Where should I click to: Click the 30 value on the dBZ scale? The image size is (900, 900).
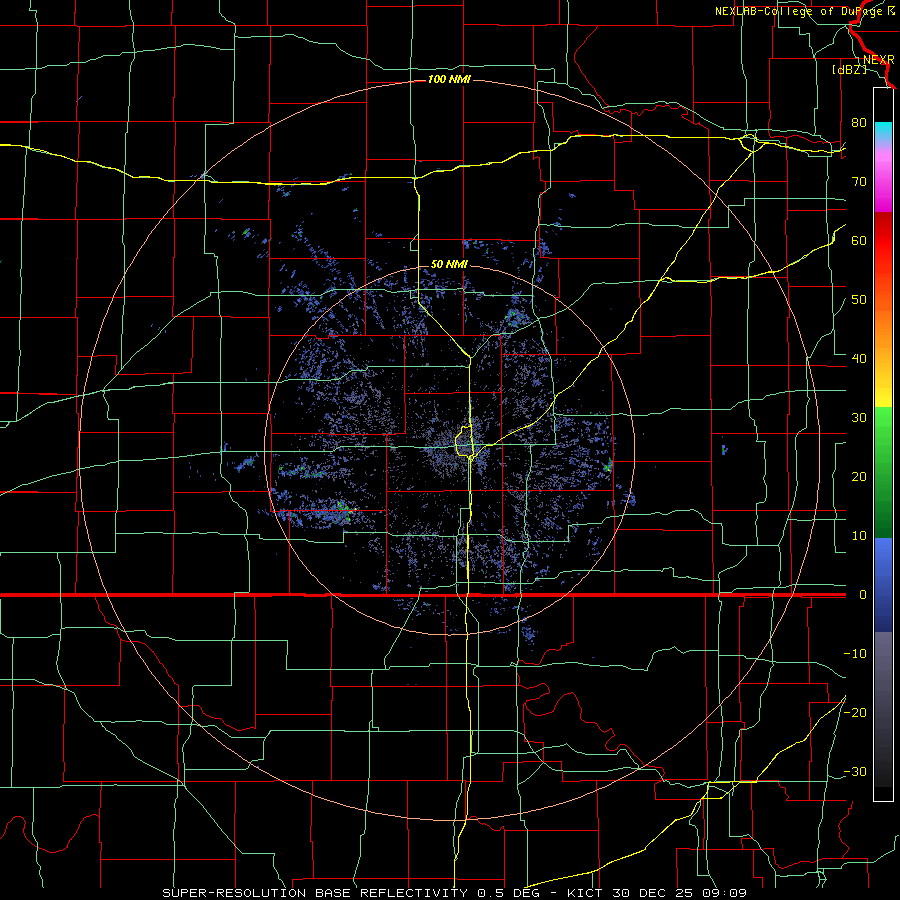[859, 417]
